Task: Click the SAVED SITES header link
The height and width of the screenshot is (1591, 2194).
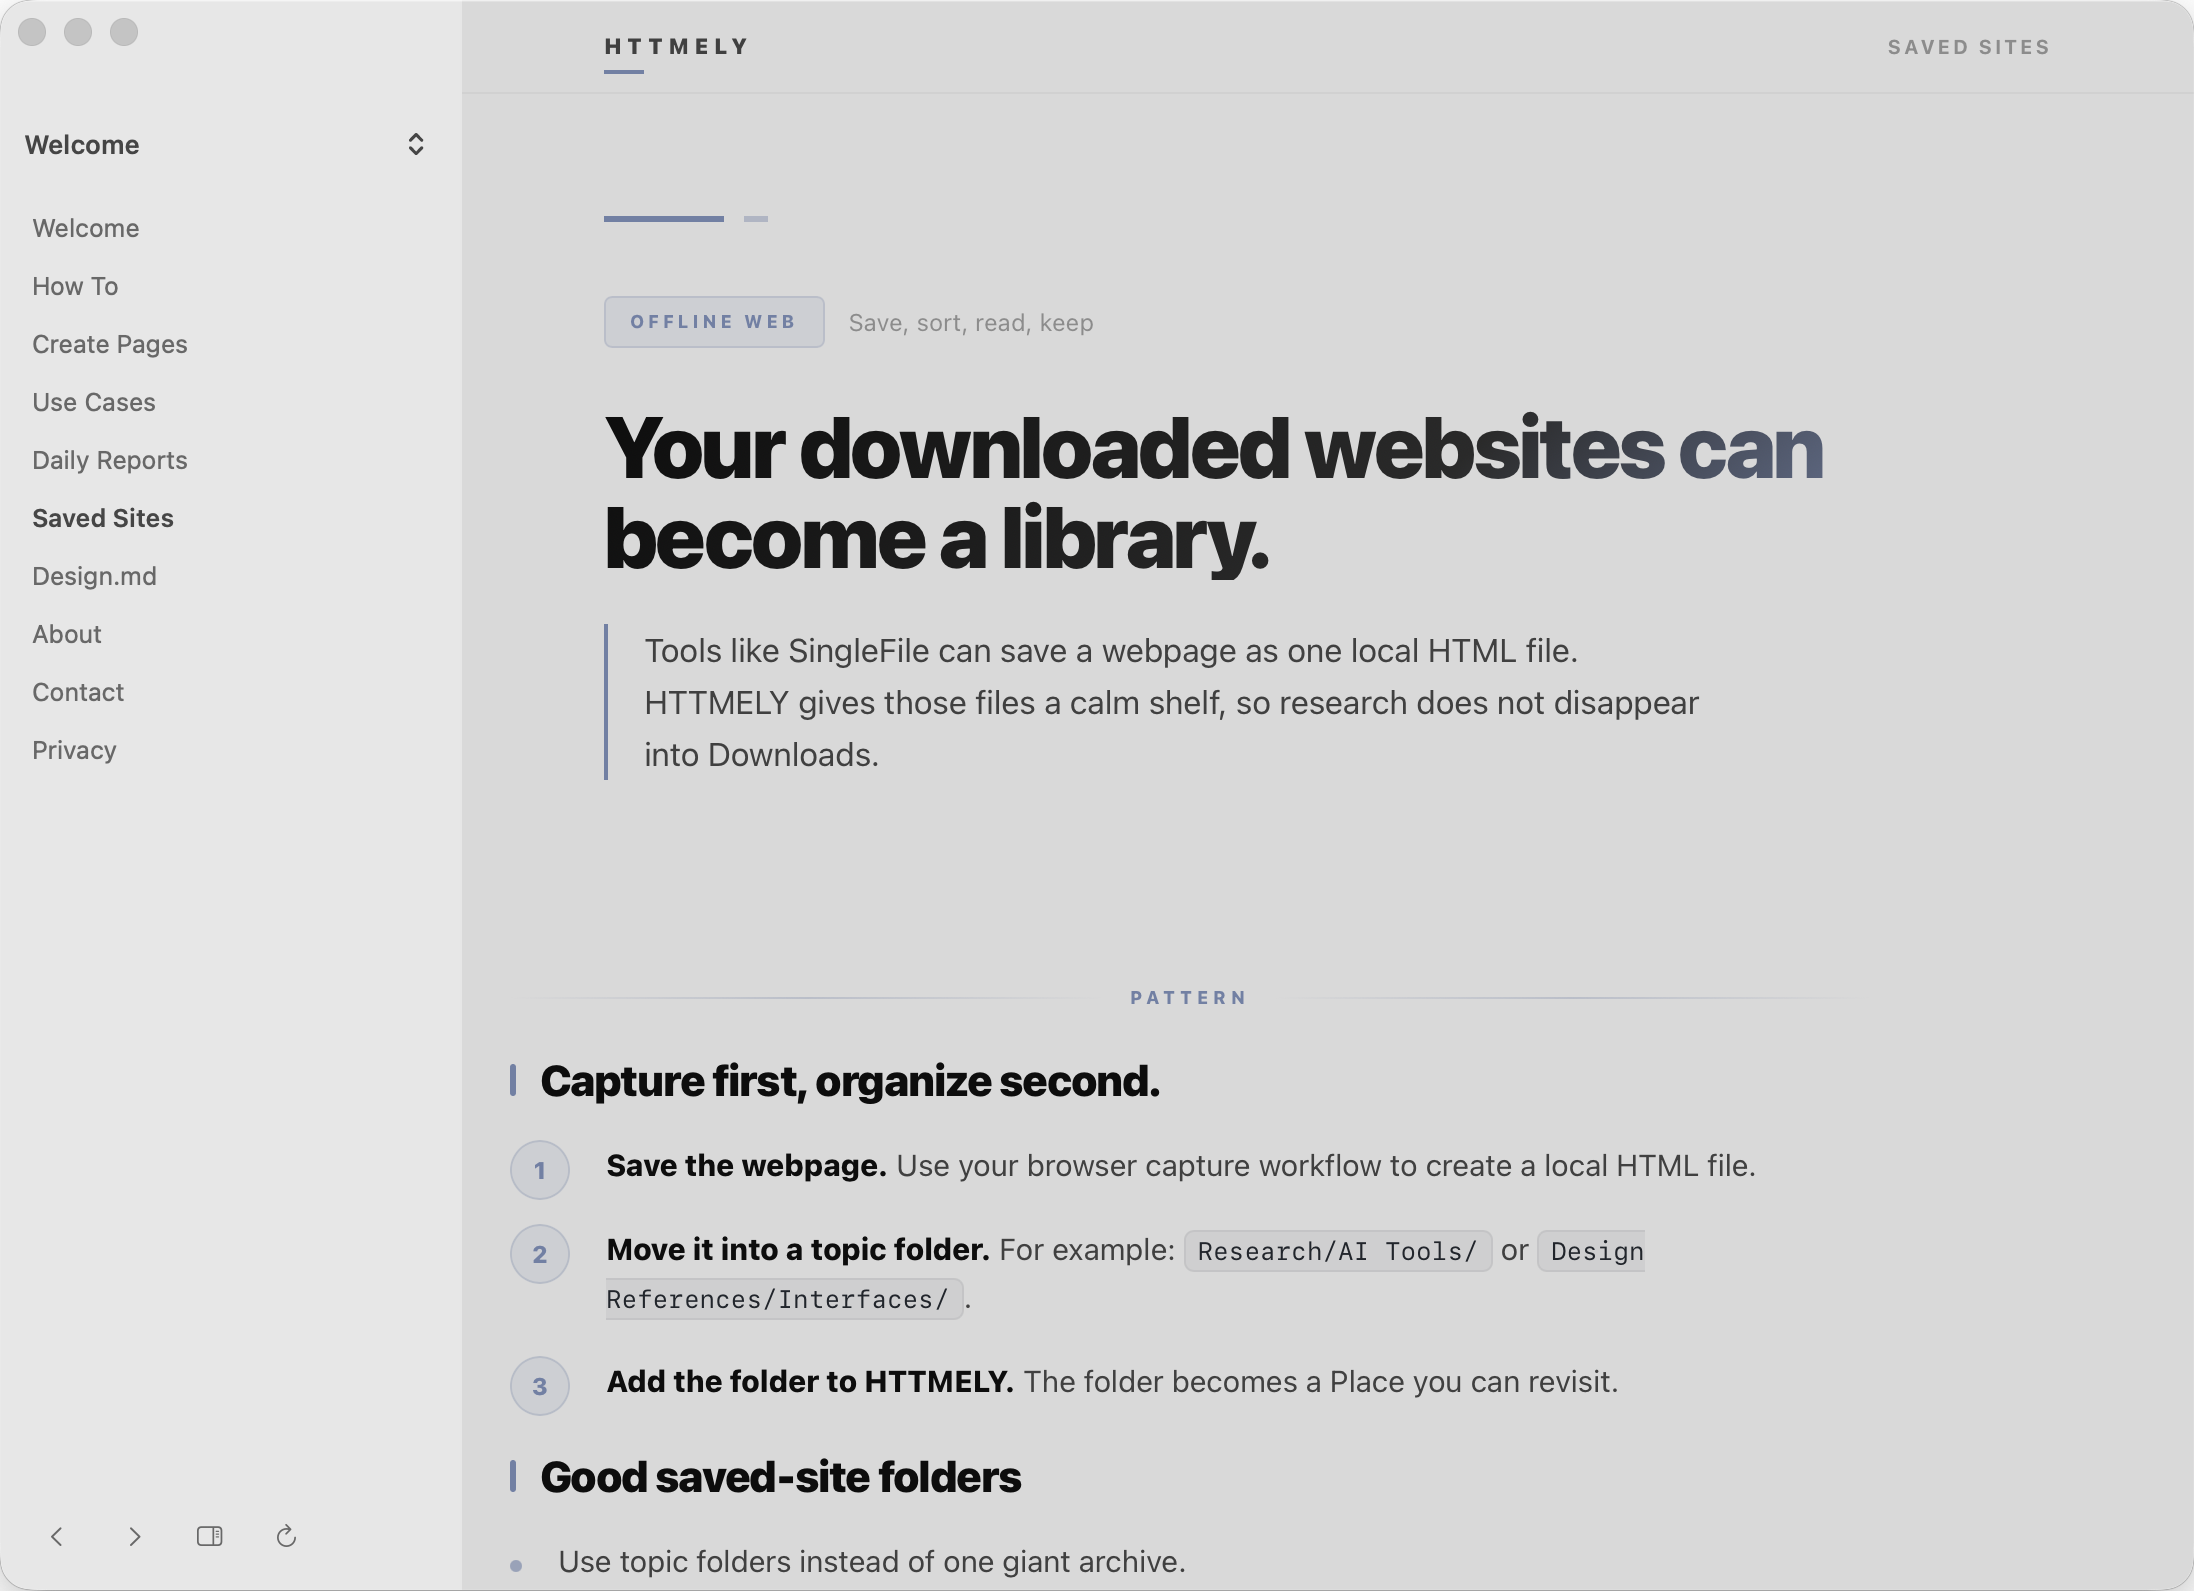Action: tap(1968, 47)
